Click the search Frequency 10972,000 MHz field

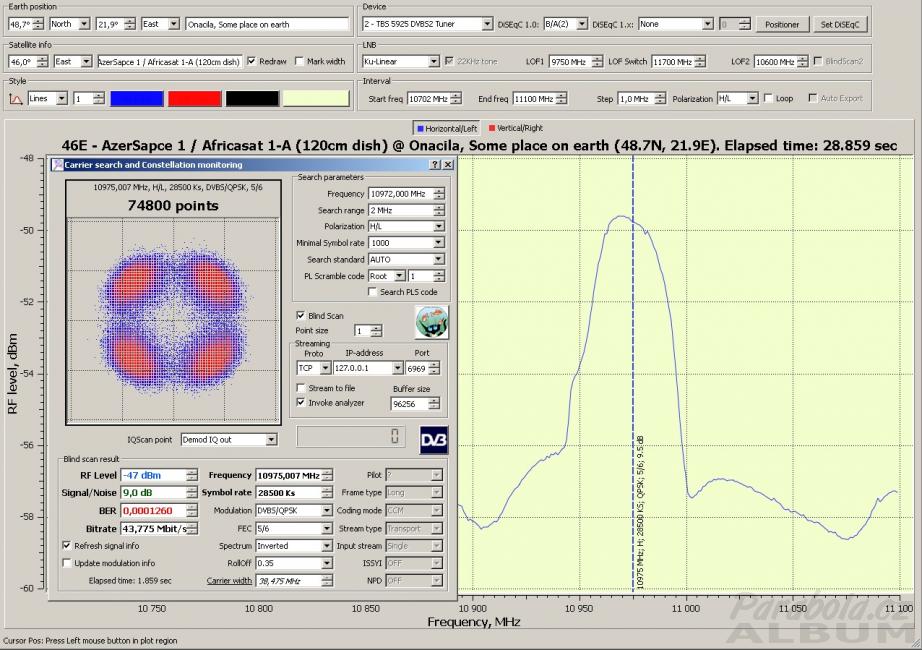[x=401, y=194]
